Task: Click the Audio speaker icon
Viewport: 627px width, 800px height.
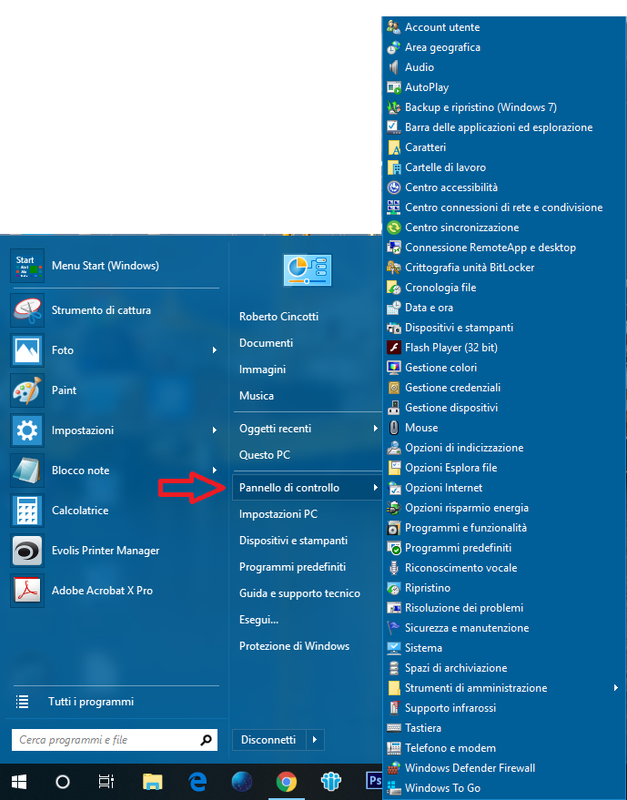Action: (393, 67)
